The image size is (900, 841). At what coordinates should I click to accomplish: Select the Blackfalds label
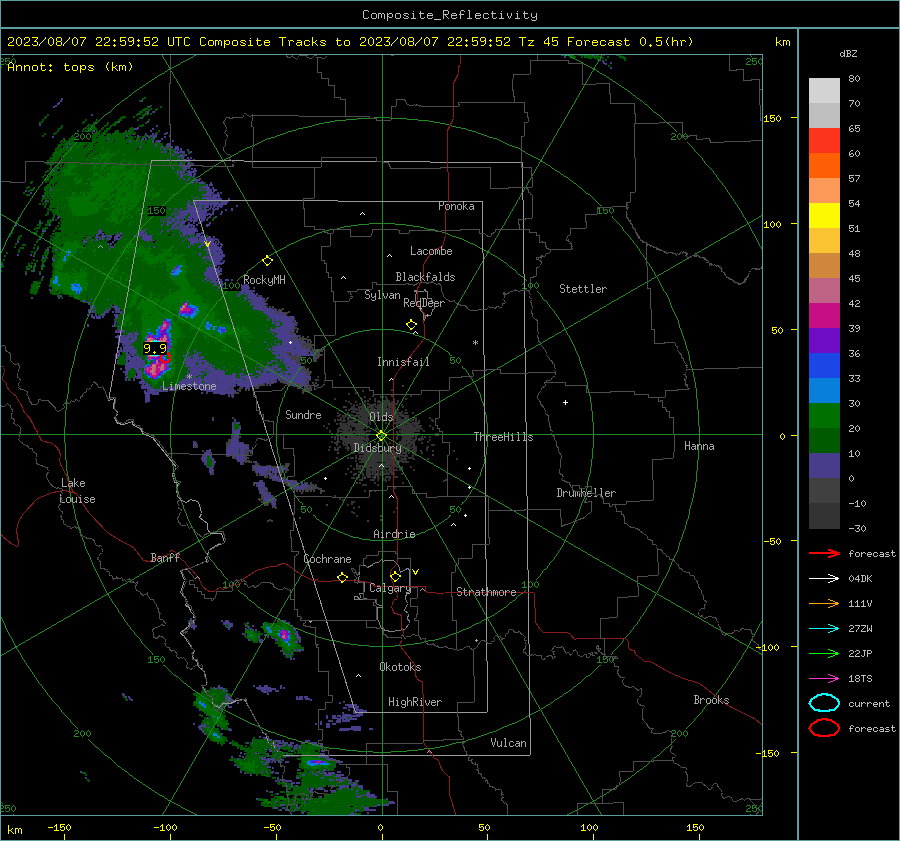pos(425,277)
